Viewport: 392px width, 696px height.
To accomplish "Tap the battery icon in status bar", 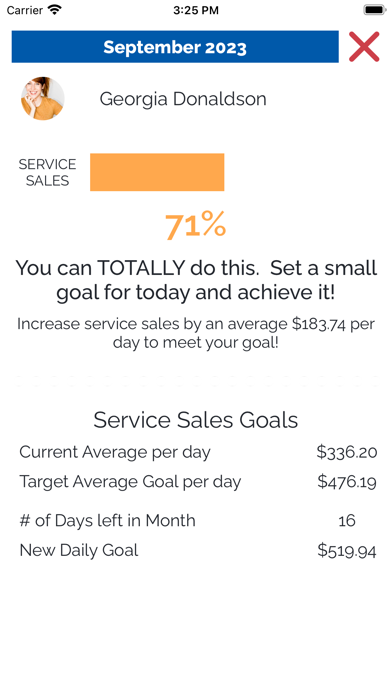I will click(375, 10).
